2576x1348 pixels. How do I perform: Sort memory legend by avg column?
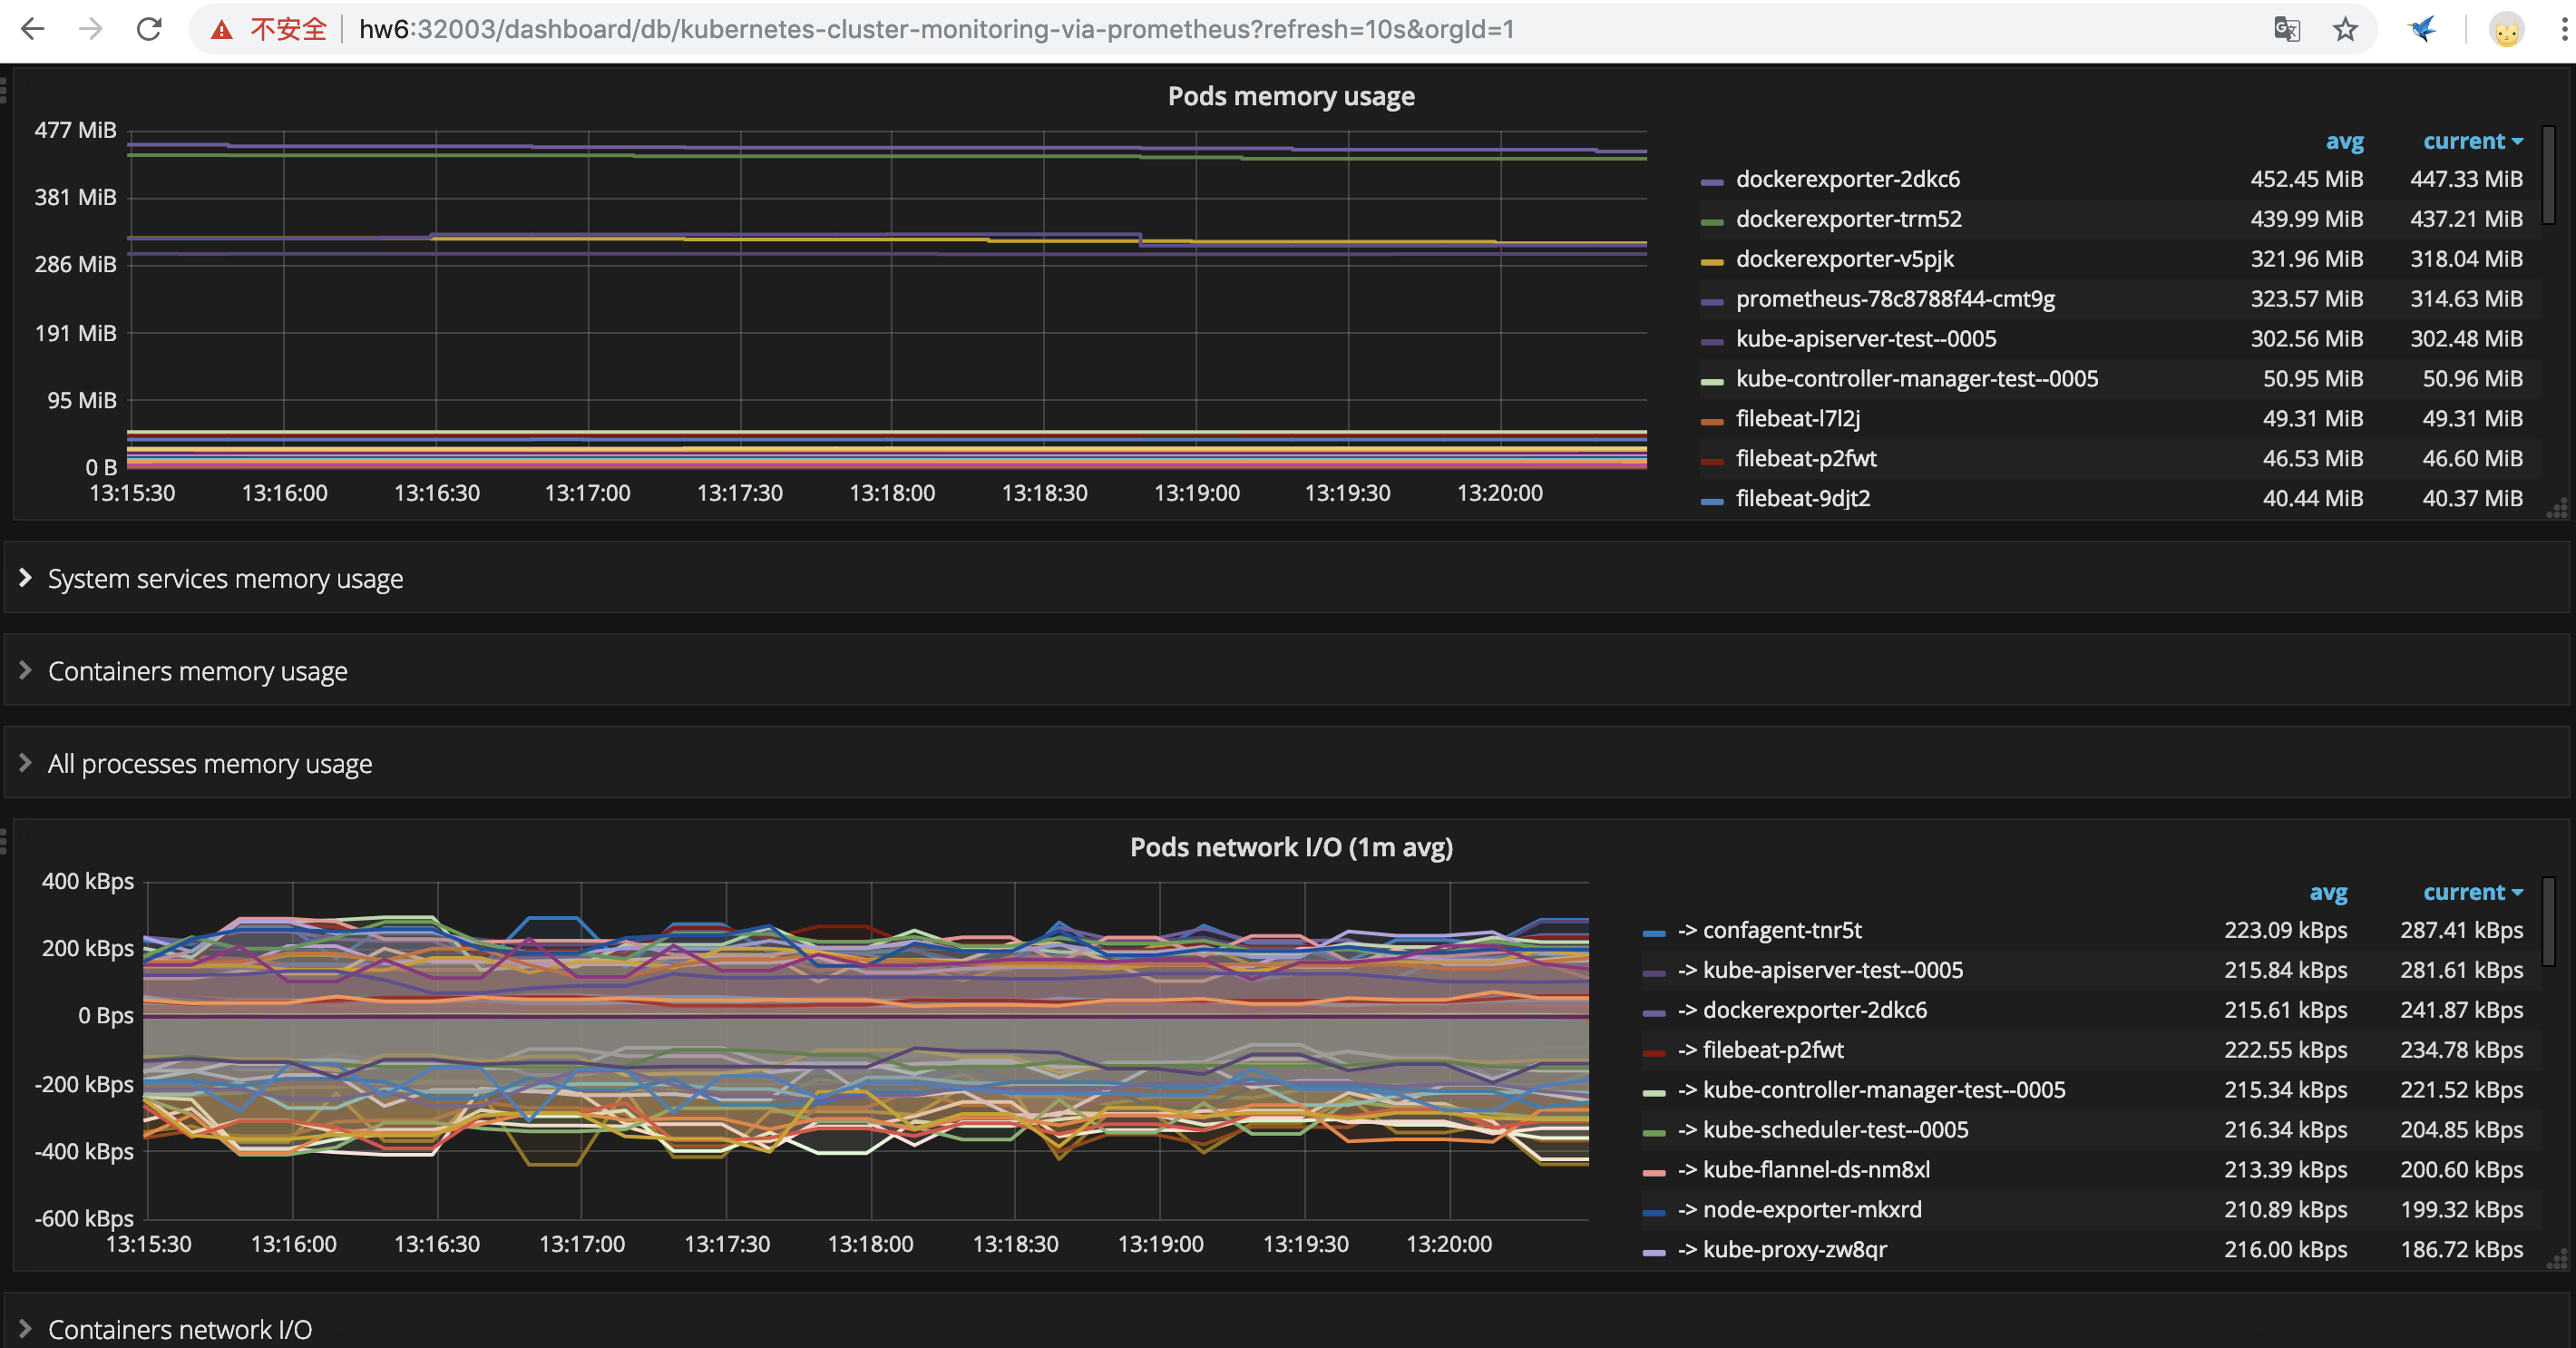coord(2344,141)
